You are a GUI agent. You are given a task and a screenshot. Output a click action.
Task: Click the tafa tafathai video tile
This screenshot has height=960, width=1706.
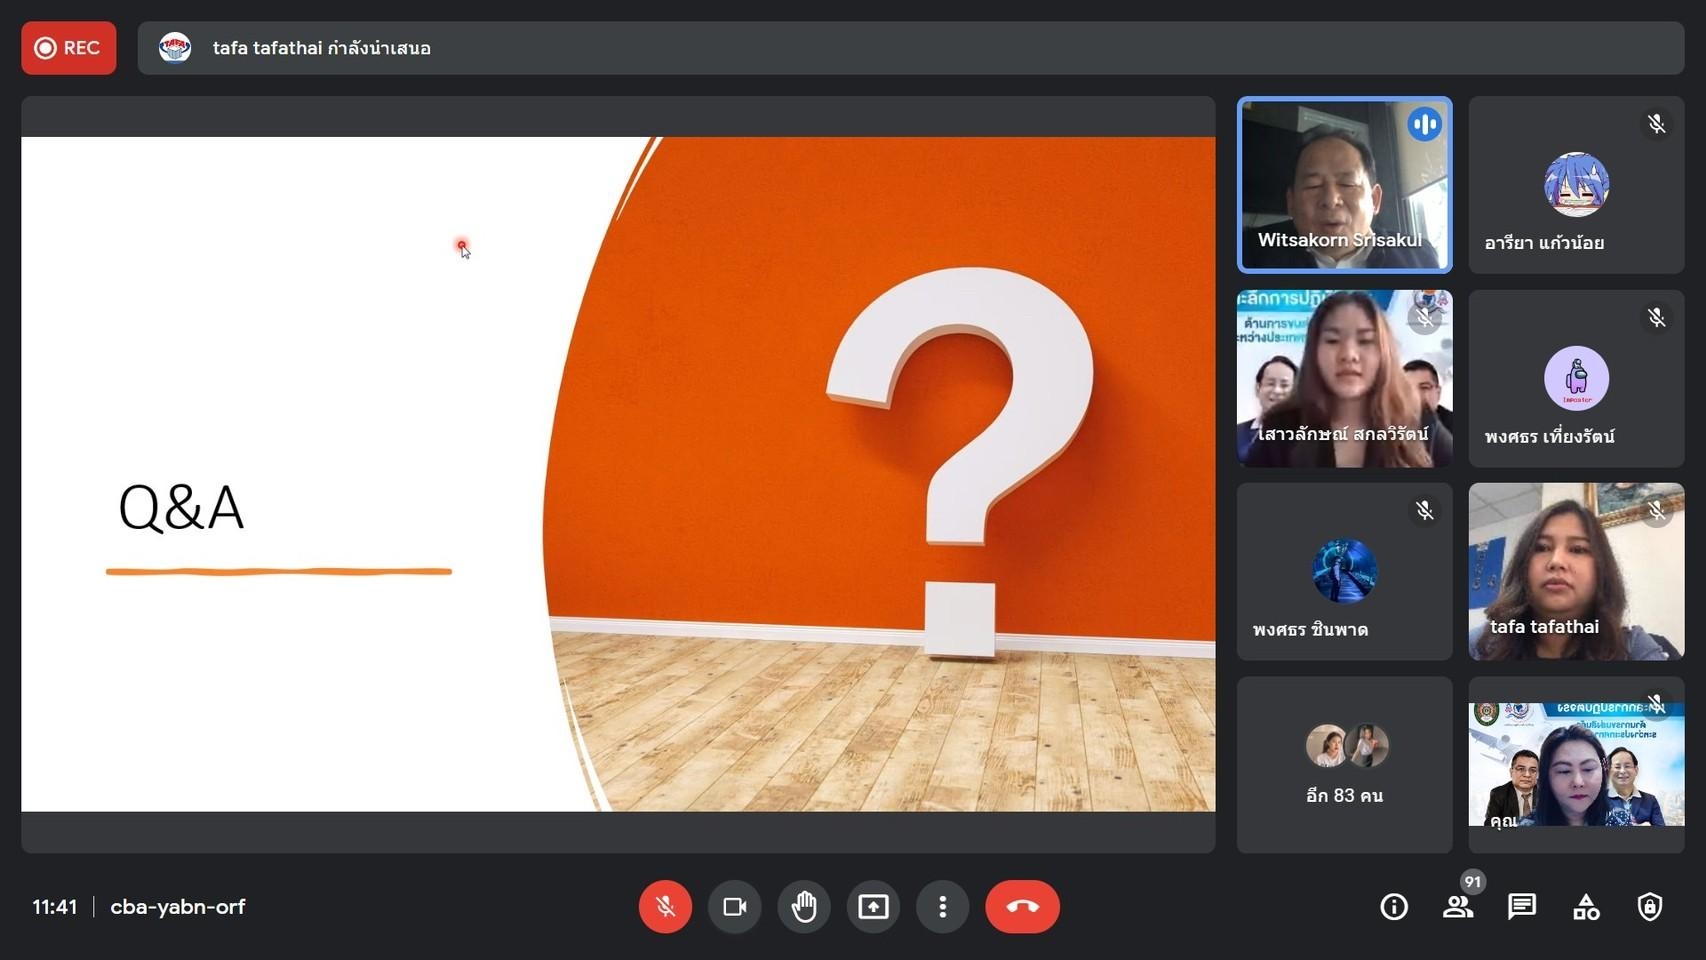(1576, 571)
